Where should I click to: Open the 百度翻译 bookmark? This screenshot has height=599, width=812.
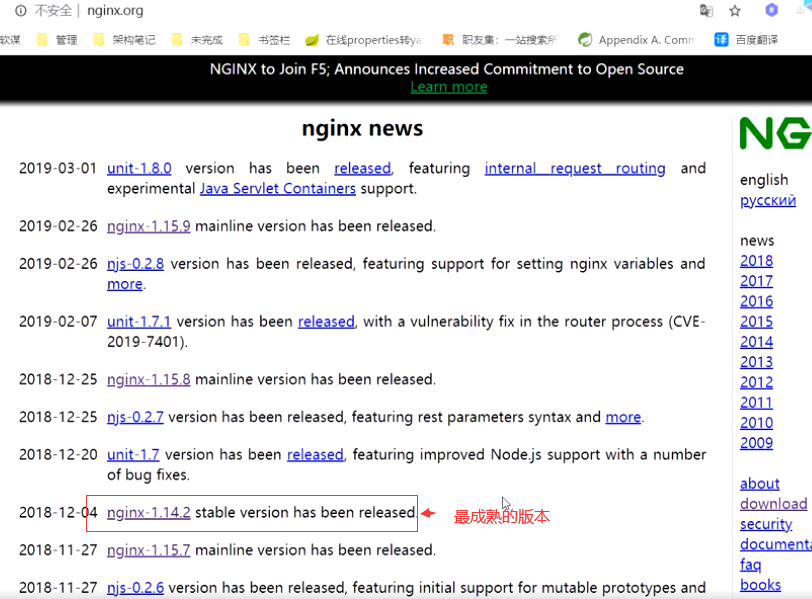point(746,40)
